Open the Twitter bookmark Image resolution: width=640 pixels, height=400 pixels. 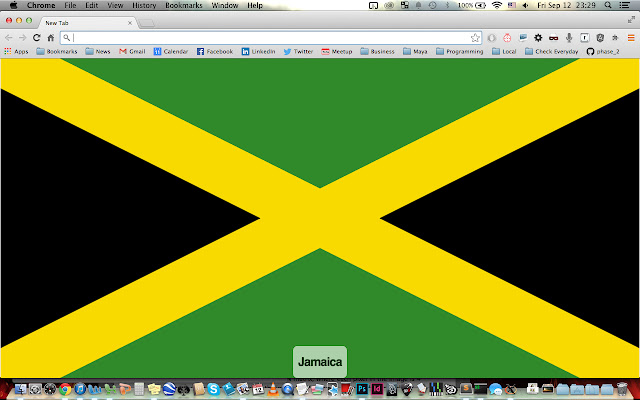(298, 51)
